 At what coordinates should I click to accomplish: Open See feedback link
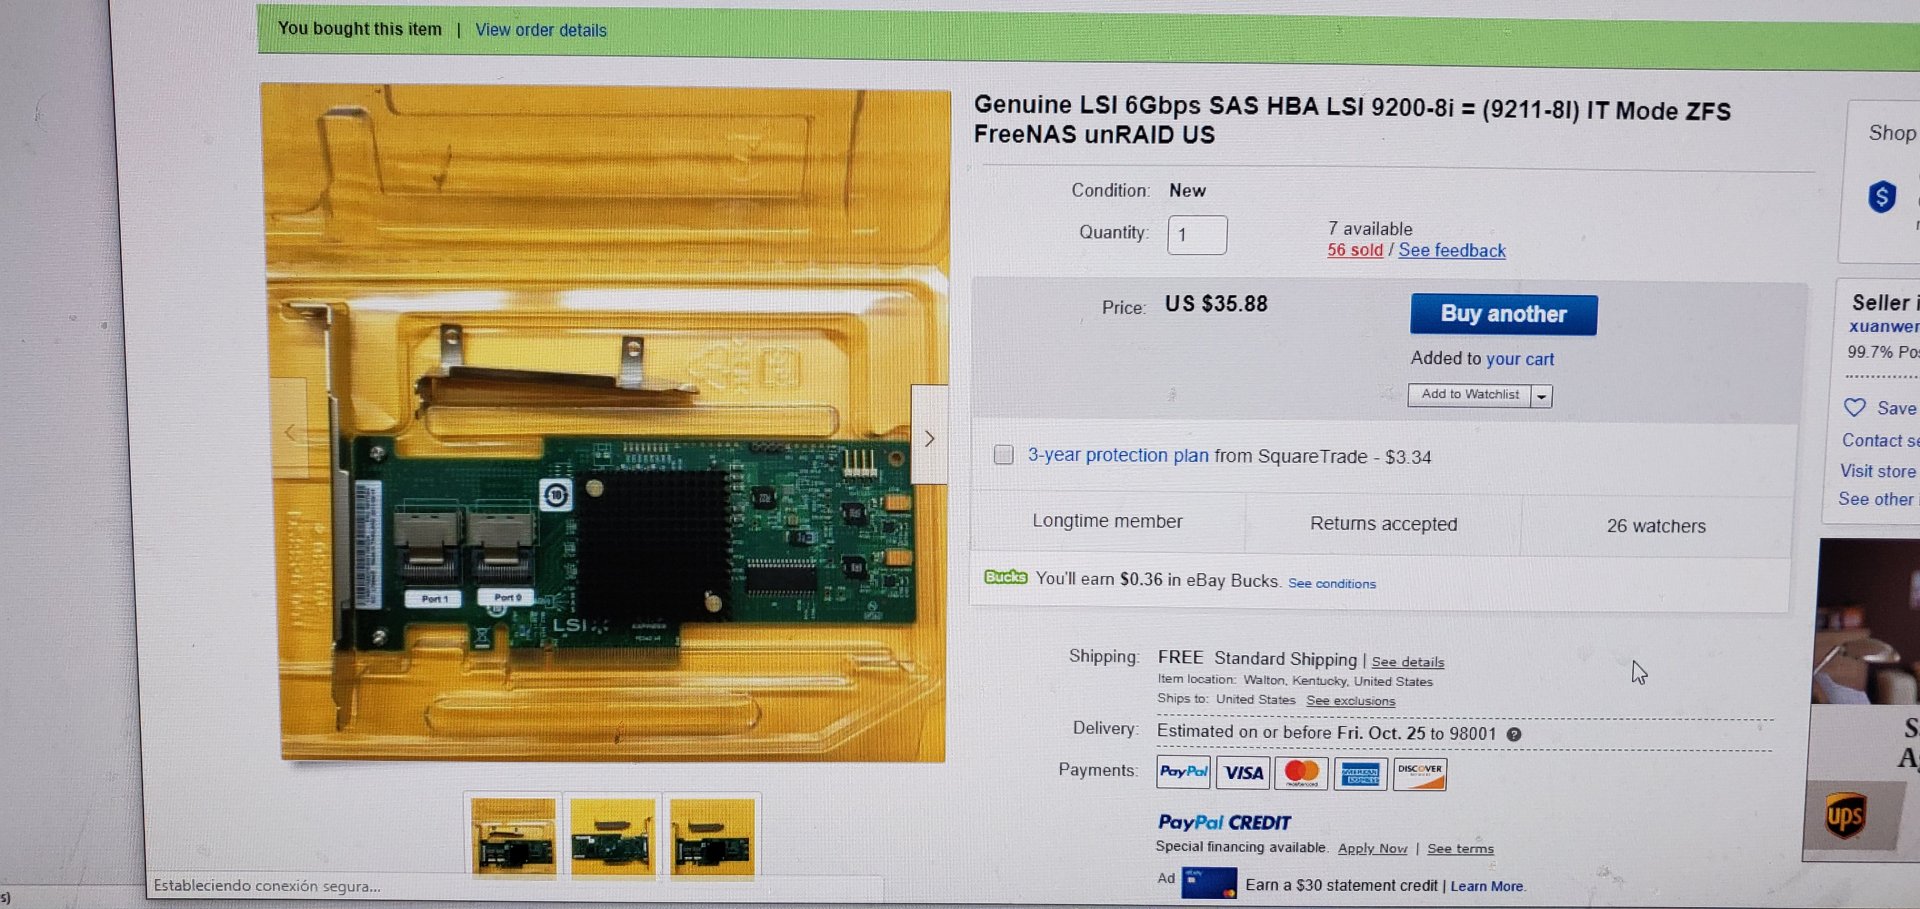coord(1452,251)
